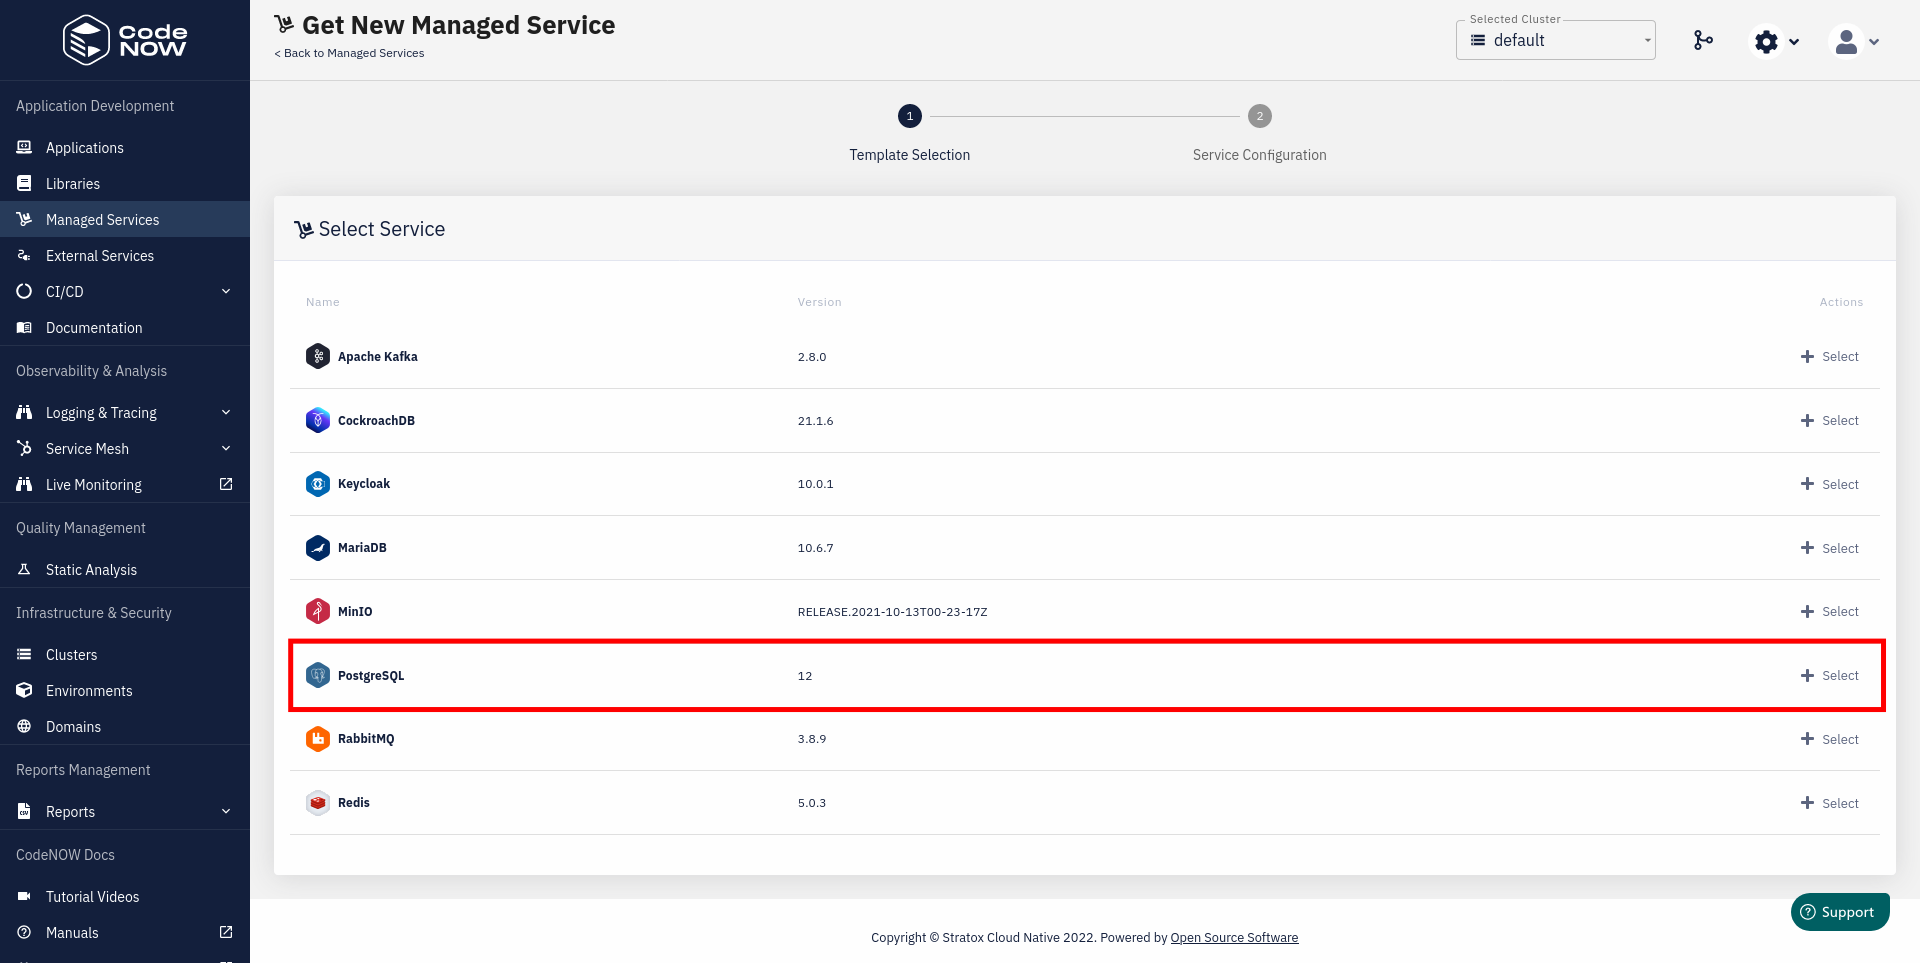The height and width of the screenshot is (963, 1920).
Task: Select the Redis service
Action: (1830, 803)
